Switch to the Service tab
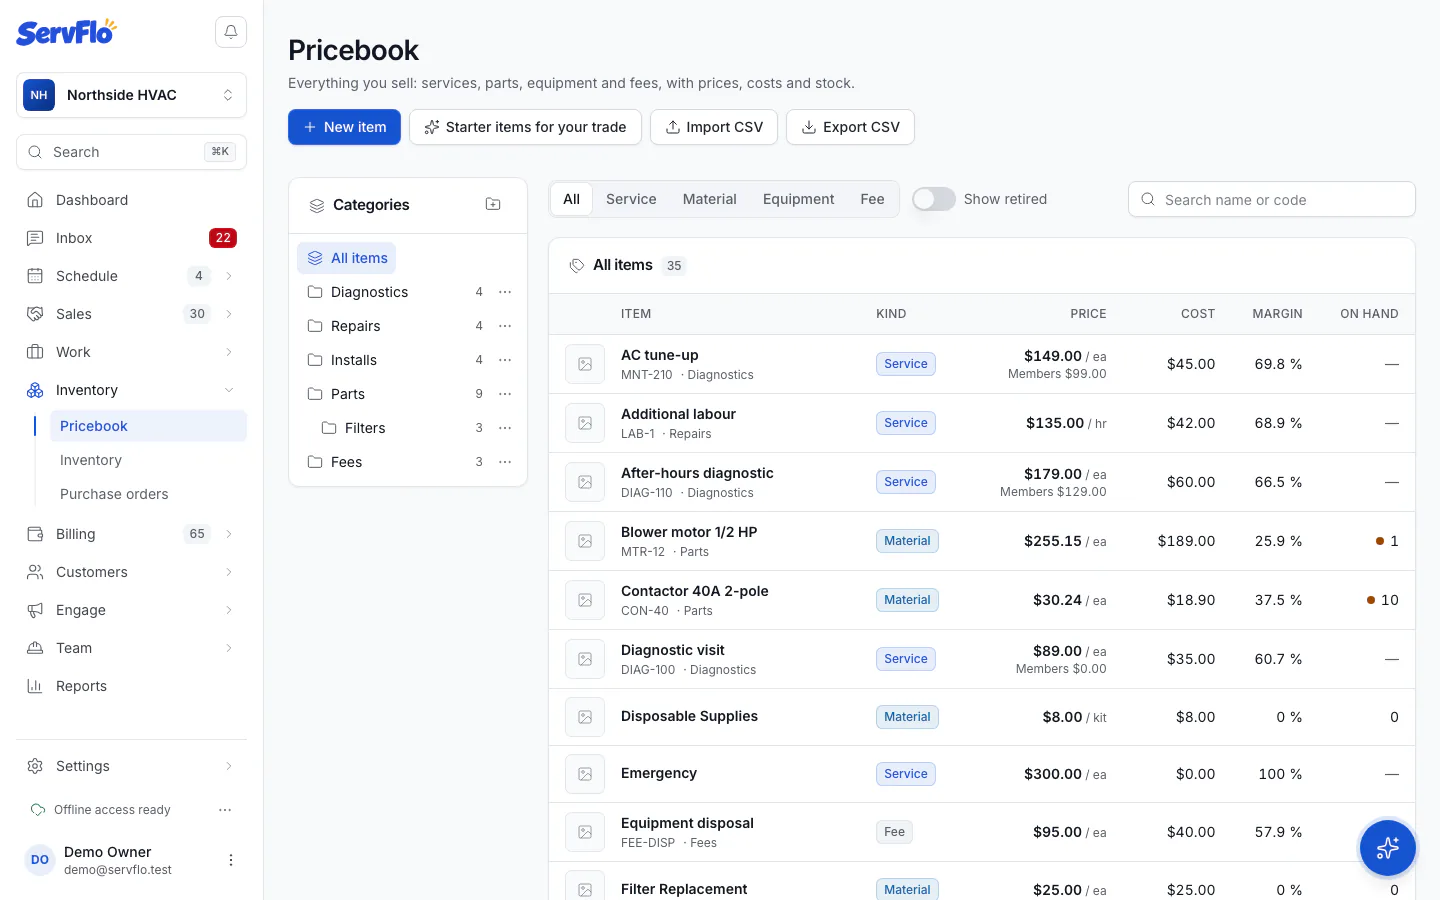The width and height of the screenshot is (1440, 900). click(x=631, y=199)
